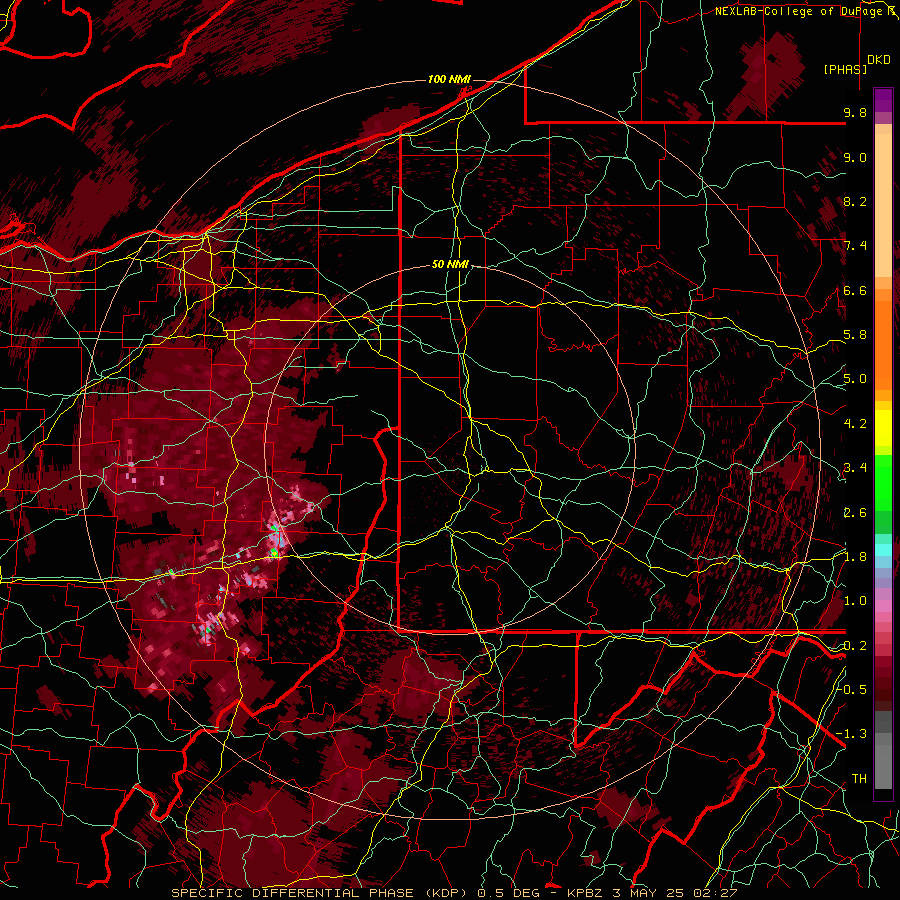Image resolution: width=900 pixels, height=900 pixels.
Task: Select the 1.0 scale value
Action: tap(855, 601)
